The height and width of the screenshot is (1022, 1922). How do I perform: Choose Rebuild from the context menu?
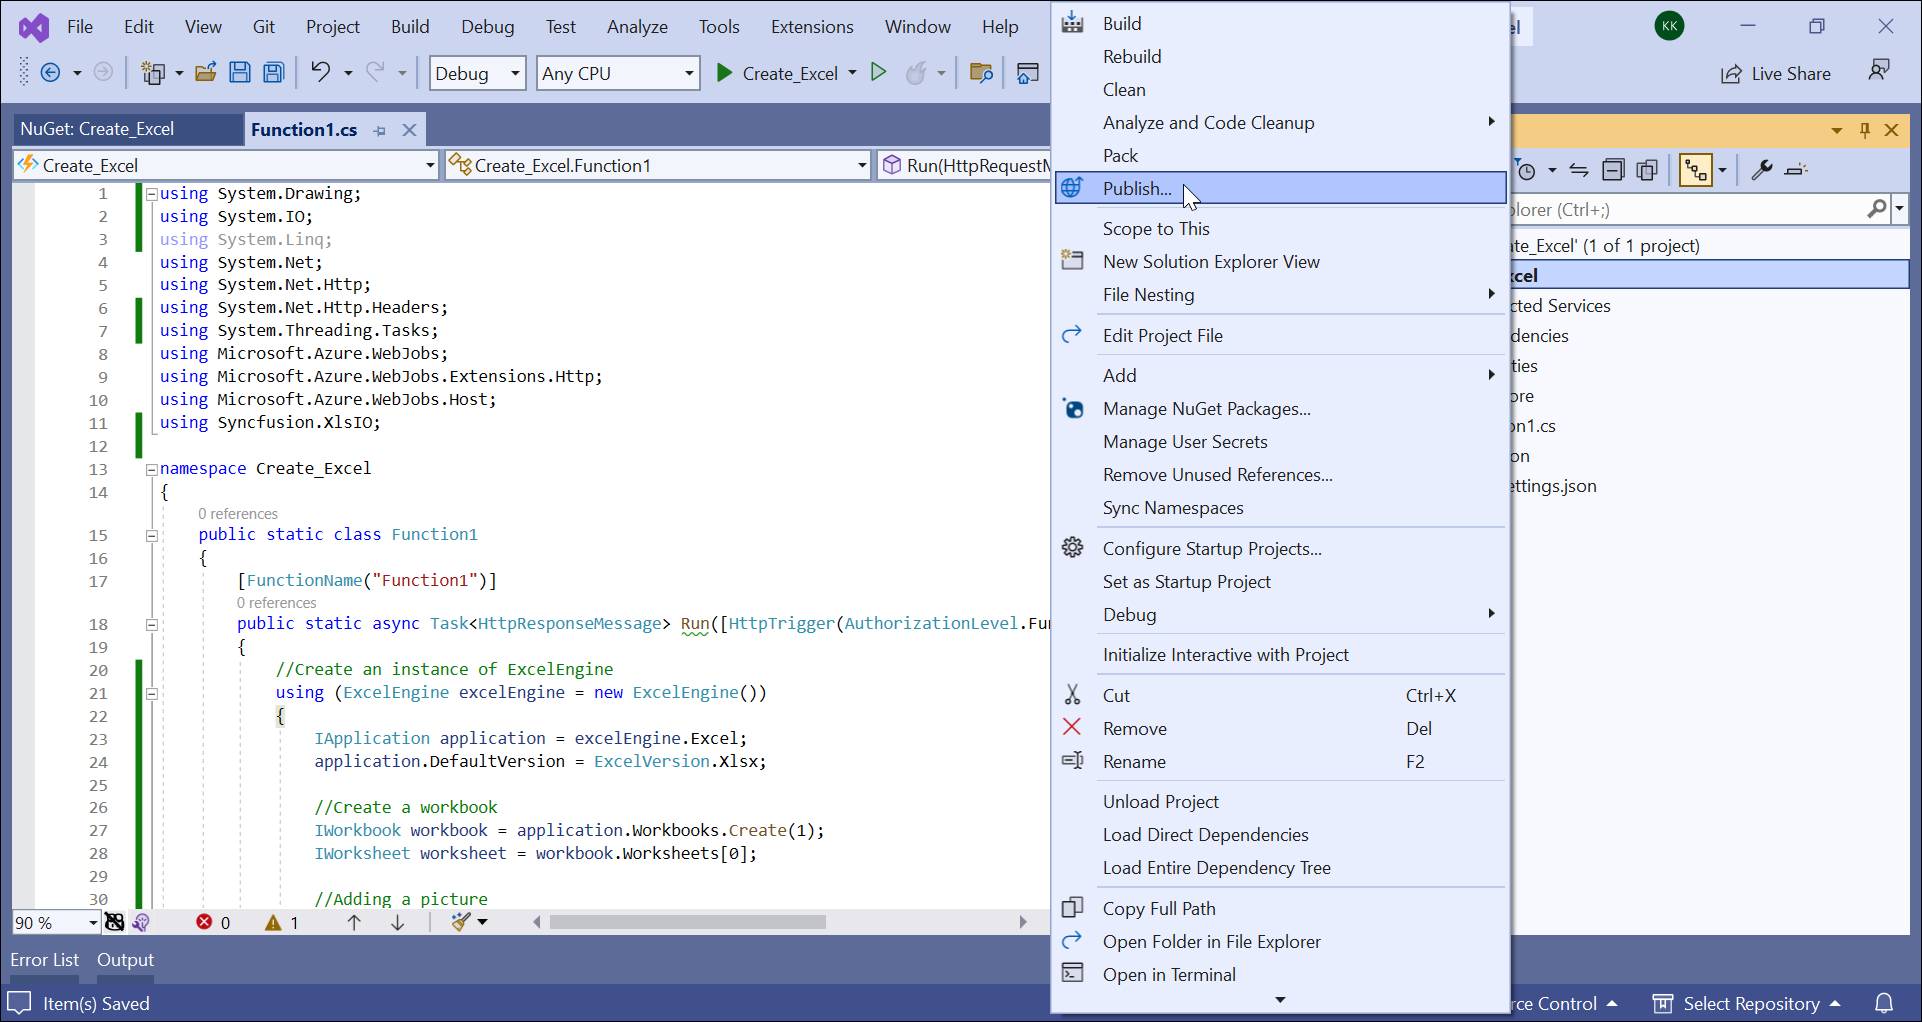pyautogui.click(x=1280, y=56)
